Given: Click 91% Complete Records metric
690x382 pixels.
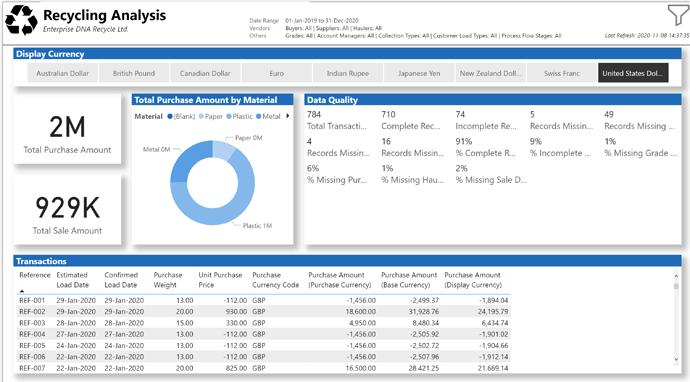Looking at the screenshot, I should point(463,142).
